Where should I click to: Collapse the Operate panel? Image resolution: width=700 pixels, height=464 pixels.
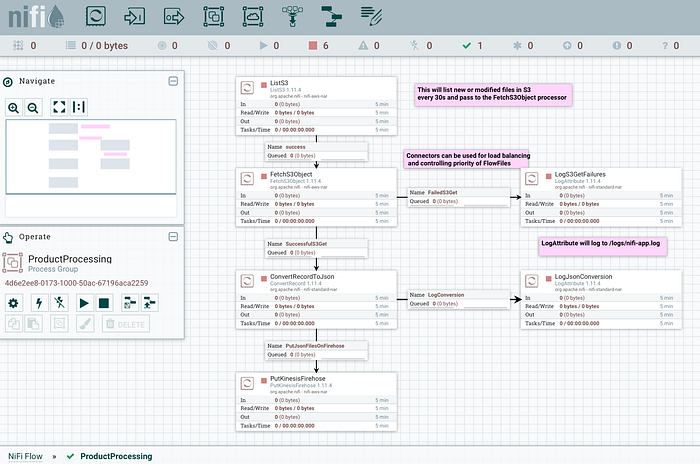[x=173, y=237]
